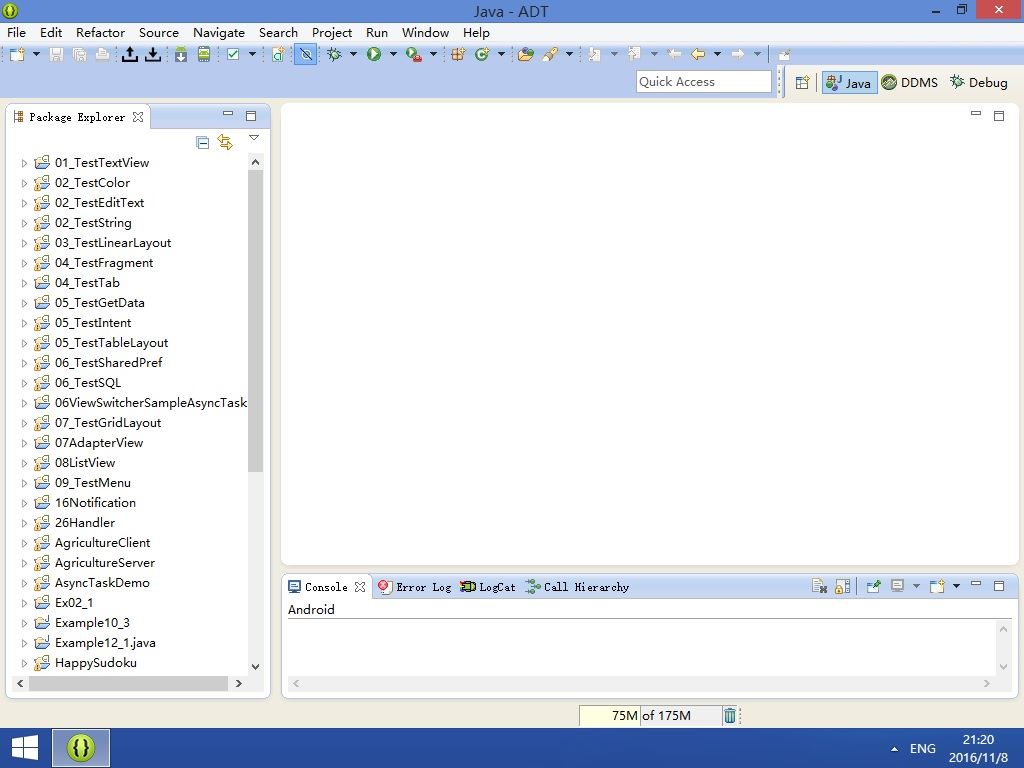Click the Forward arrow toolbar icon
This screenshot has height=768, width=1024.
pos(738,55)
